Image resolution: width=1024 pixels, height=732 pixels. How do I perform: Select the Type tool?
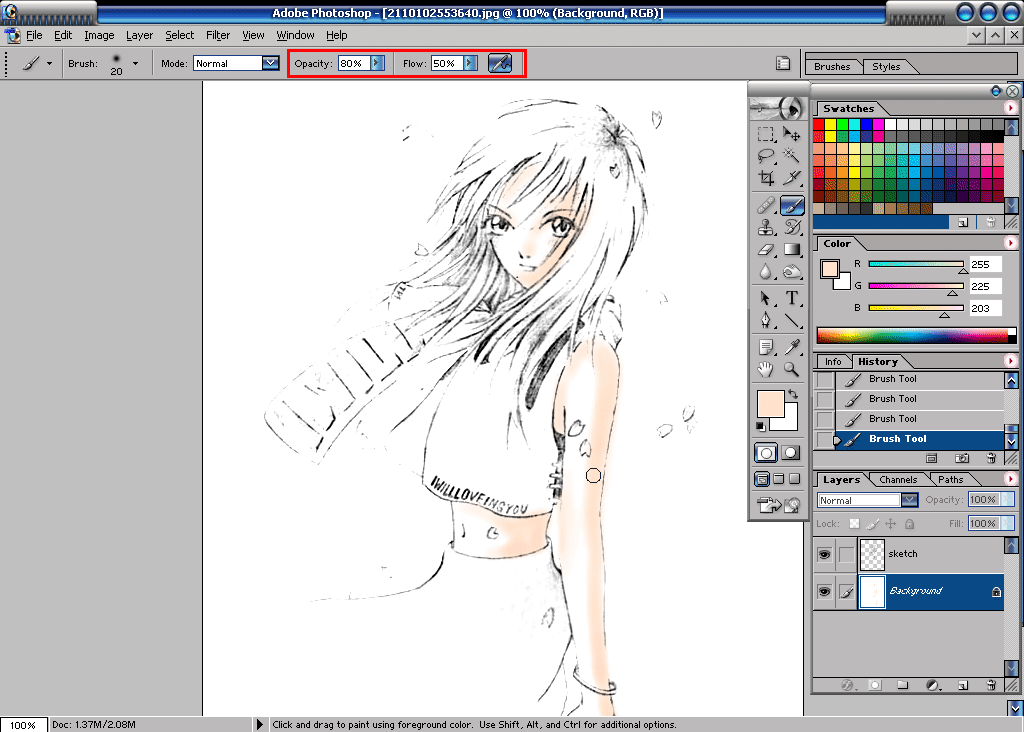click(792, 298)
